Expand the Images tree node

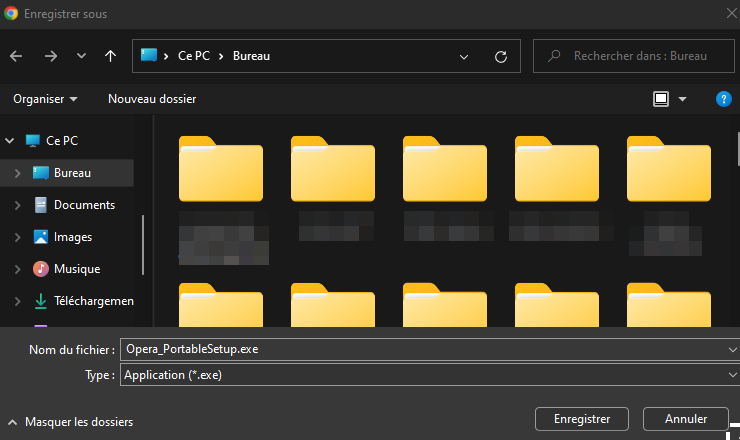tap(17, 237)
